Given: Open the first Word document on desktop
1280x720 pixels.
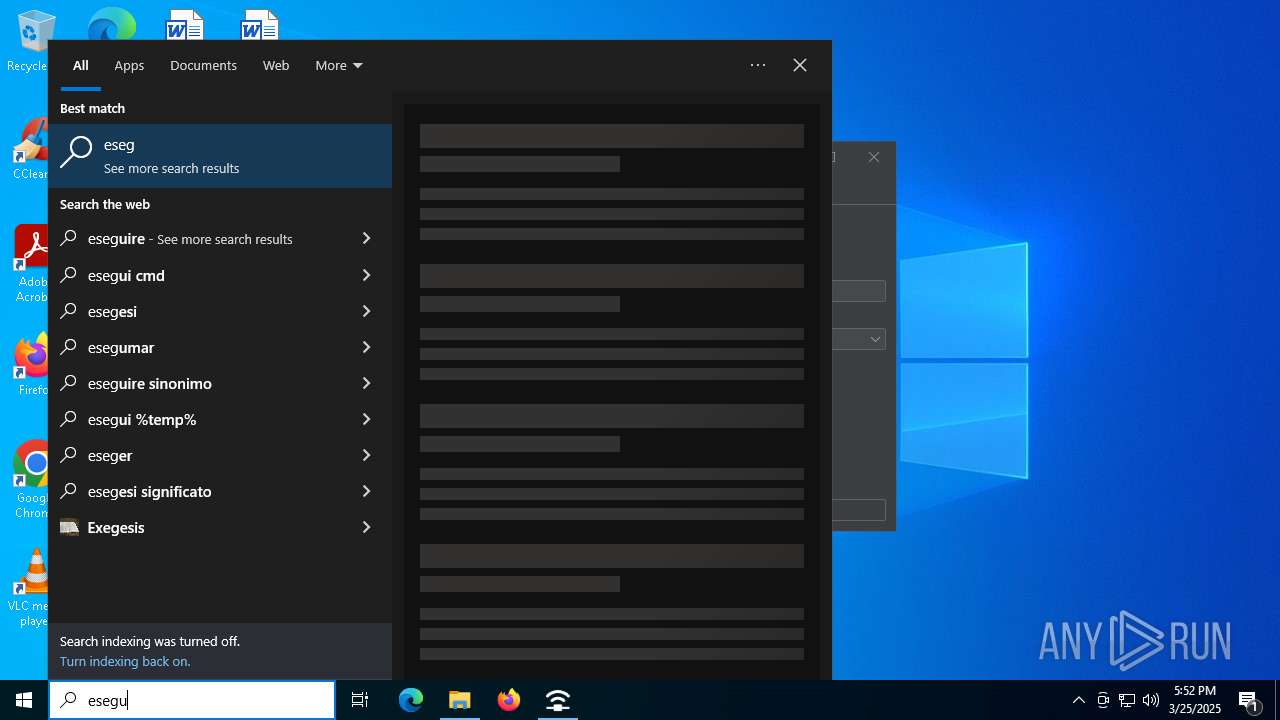Looking at the screenshot, I should [x=185, y=24].
